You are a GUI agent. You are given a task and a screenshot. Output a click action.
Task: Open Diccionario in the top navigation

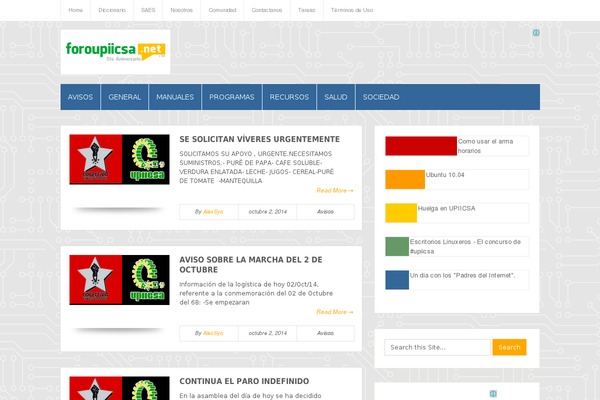click(112, 10)
